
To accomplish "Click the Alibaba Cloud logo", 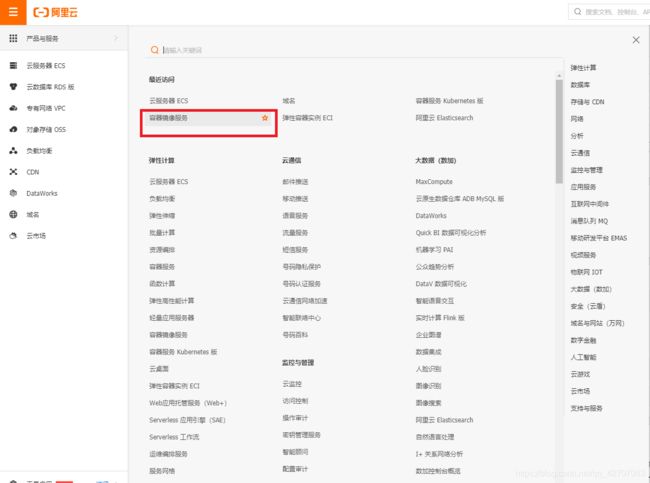I will pos(55,12).
